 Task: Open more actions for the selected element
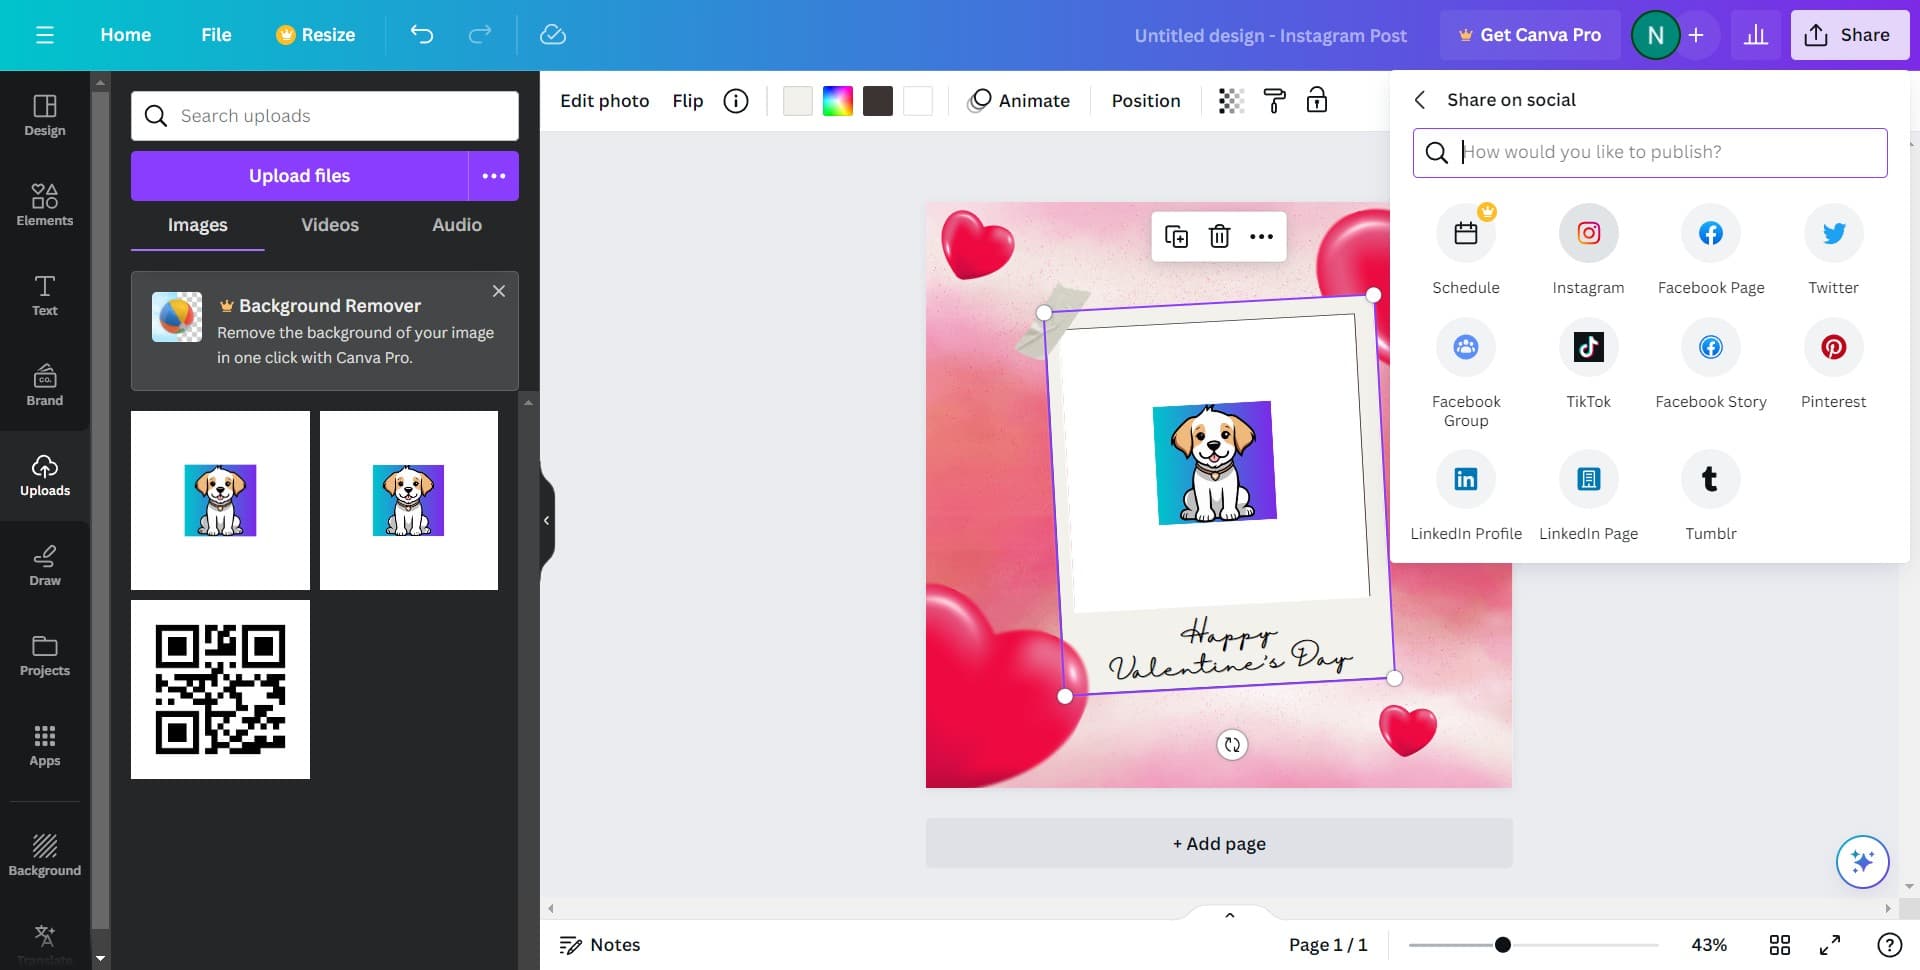click(x=1261, y=236)
